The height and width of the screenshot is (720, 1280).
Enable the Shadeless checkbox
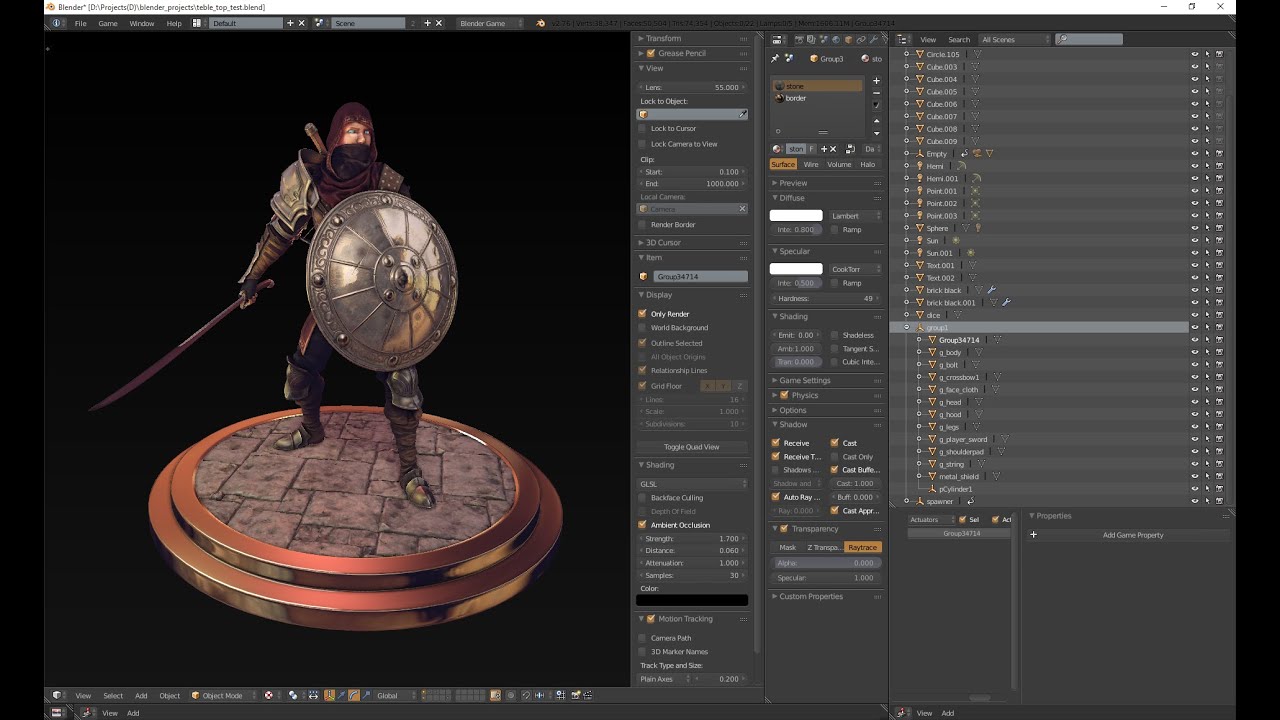click(x=835, y=335)
